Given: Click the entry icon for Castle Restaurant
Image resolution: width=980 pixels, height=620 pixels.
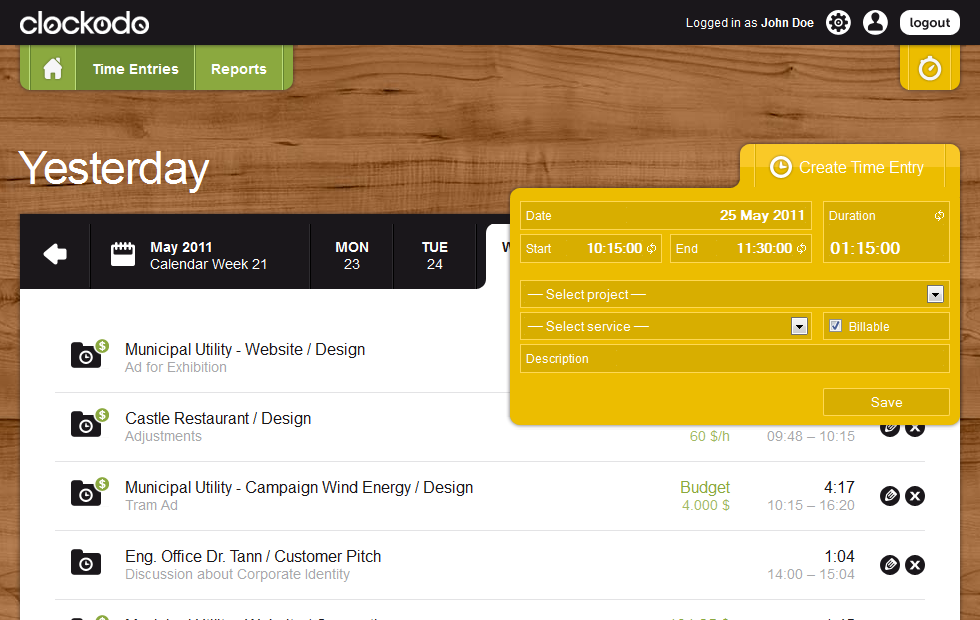Looking at the screenshot, I should click(x=89, y=422).
